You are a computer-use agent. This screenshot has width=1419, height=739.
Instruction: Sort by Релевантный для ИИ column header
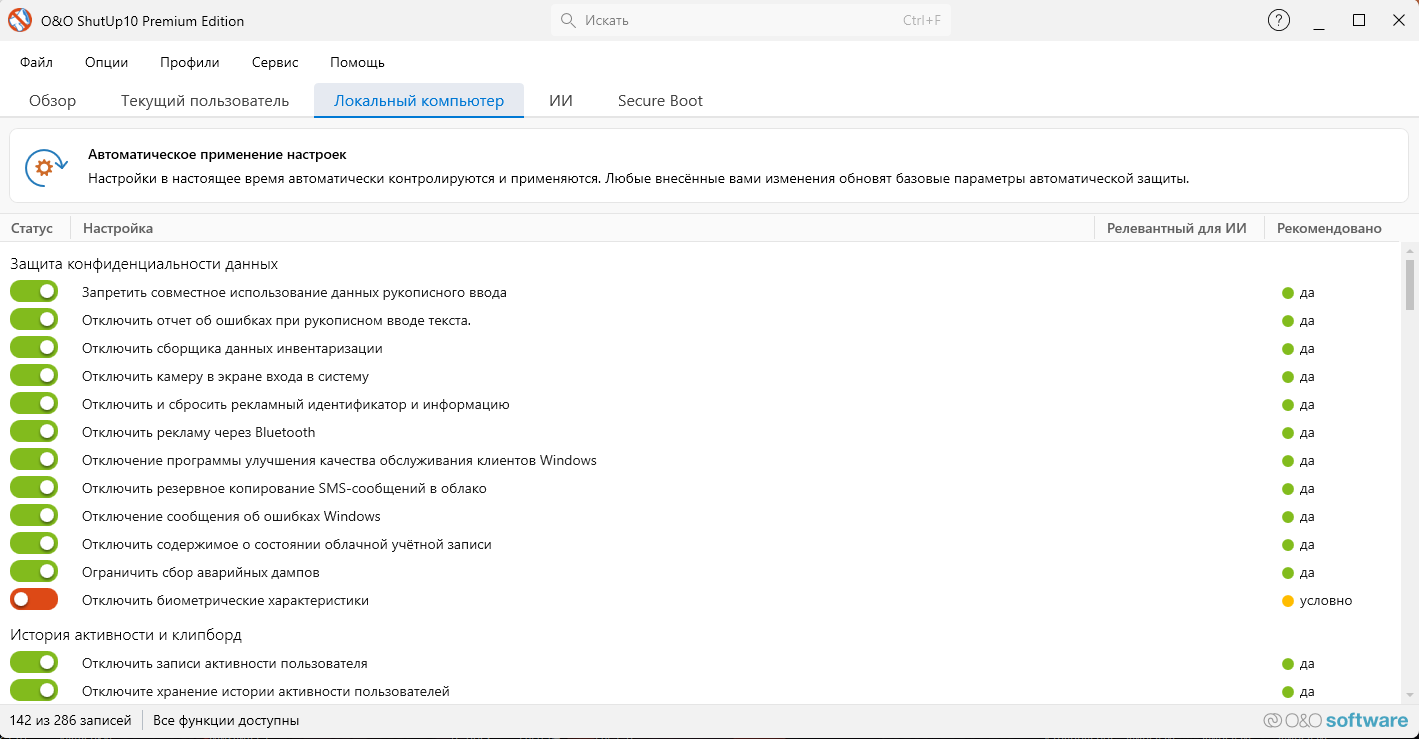[1177, 228]
